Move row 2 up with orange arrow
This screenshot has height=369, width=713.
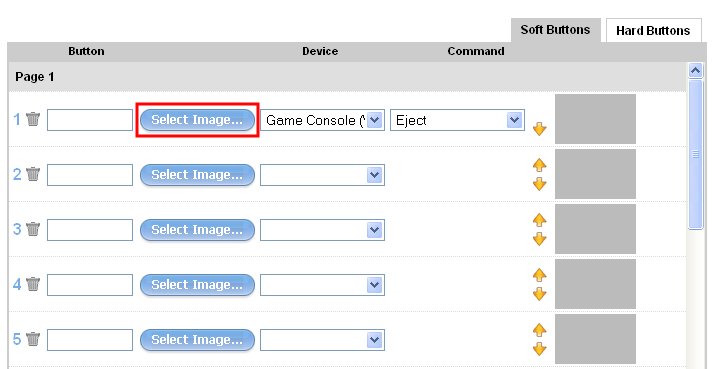[x=539, y=165]
